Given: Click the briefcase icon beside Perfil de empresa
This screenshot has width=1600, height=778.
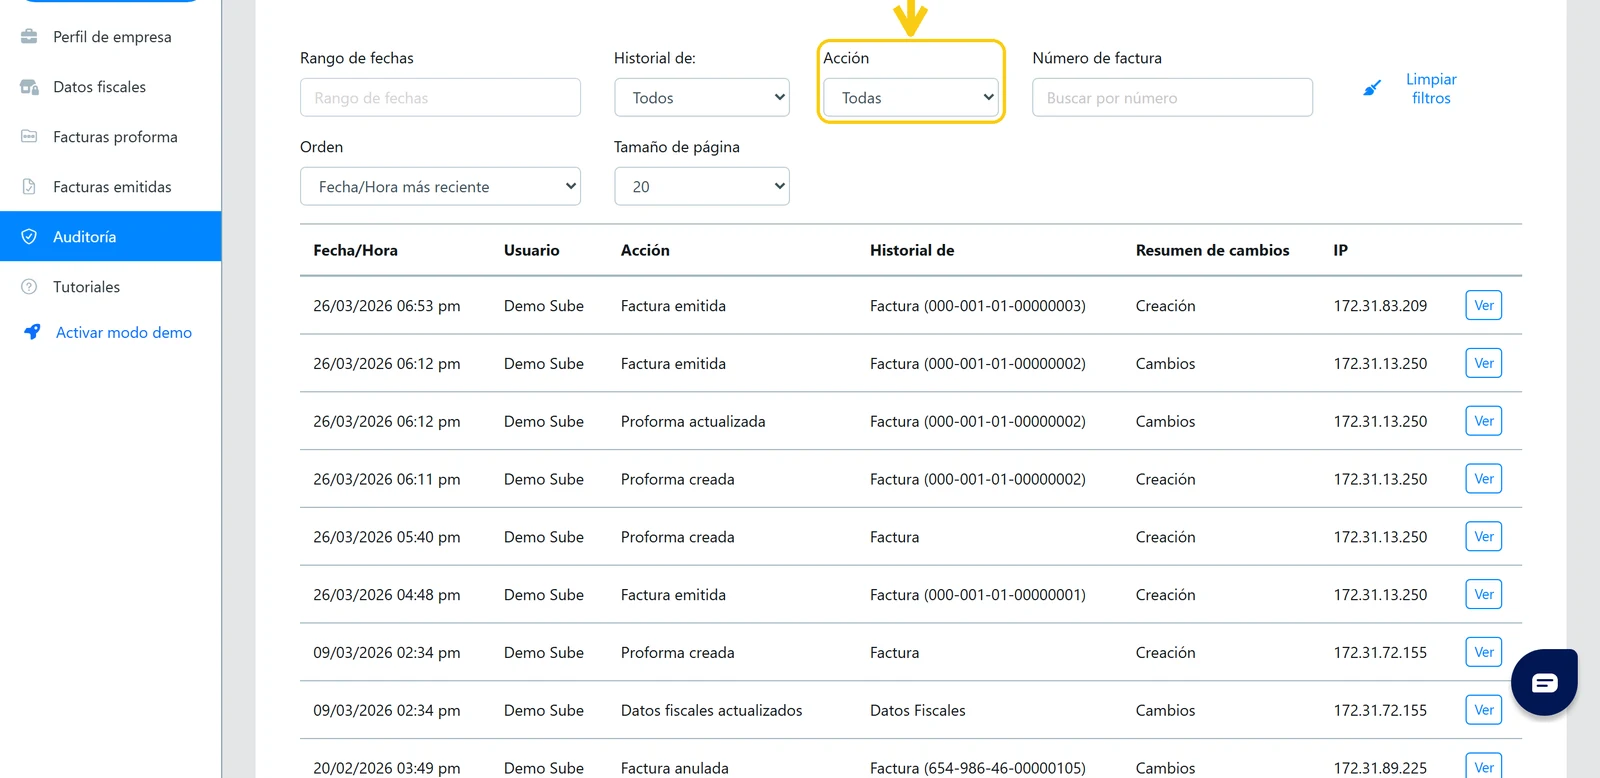Looking at the screenshot, I should [x=29, y=37].
